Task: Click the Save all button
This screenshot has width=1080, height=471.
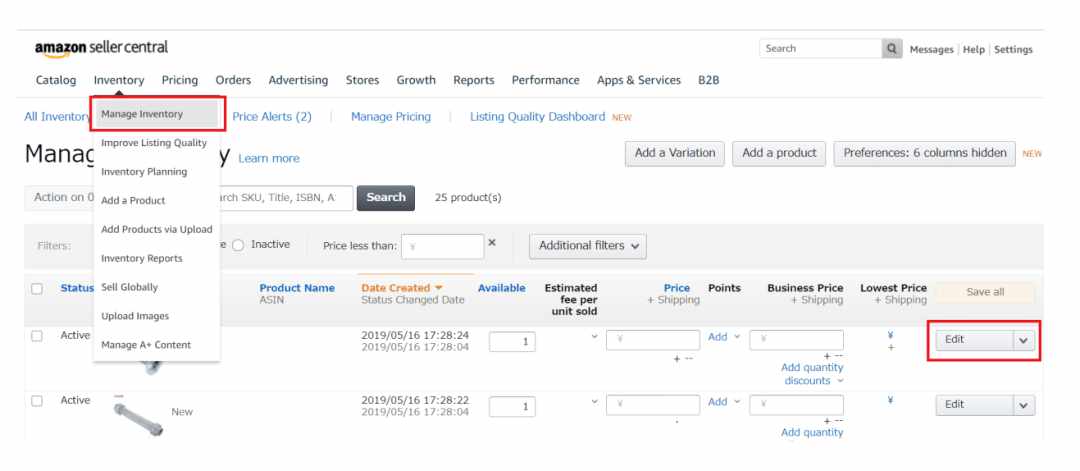Action: click(x=985, y=292)
